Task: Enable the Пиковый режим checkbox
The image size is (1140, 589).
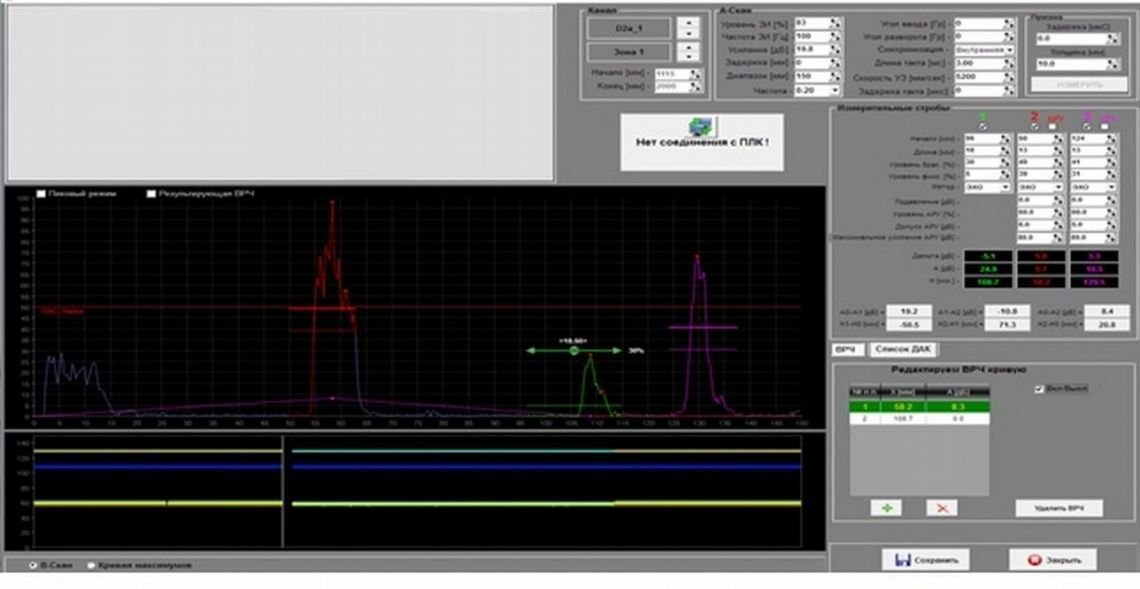Action: [42, 193]
